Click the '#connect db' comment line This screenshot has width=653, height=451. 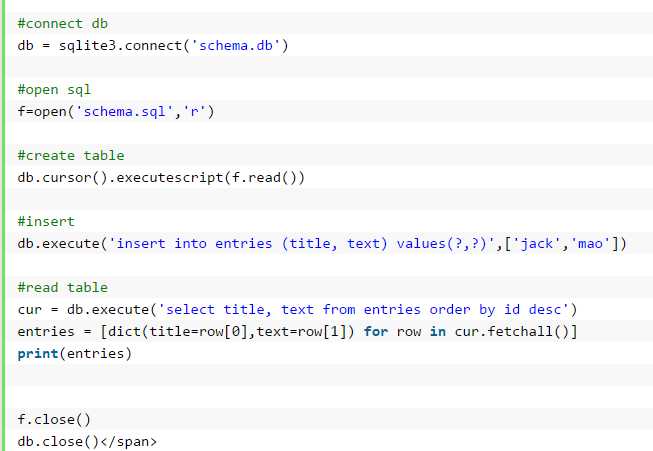62,24
